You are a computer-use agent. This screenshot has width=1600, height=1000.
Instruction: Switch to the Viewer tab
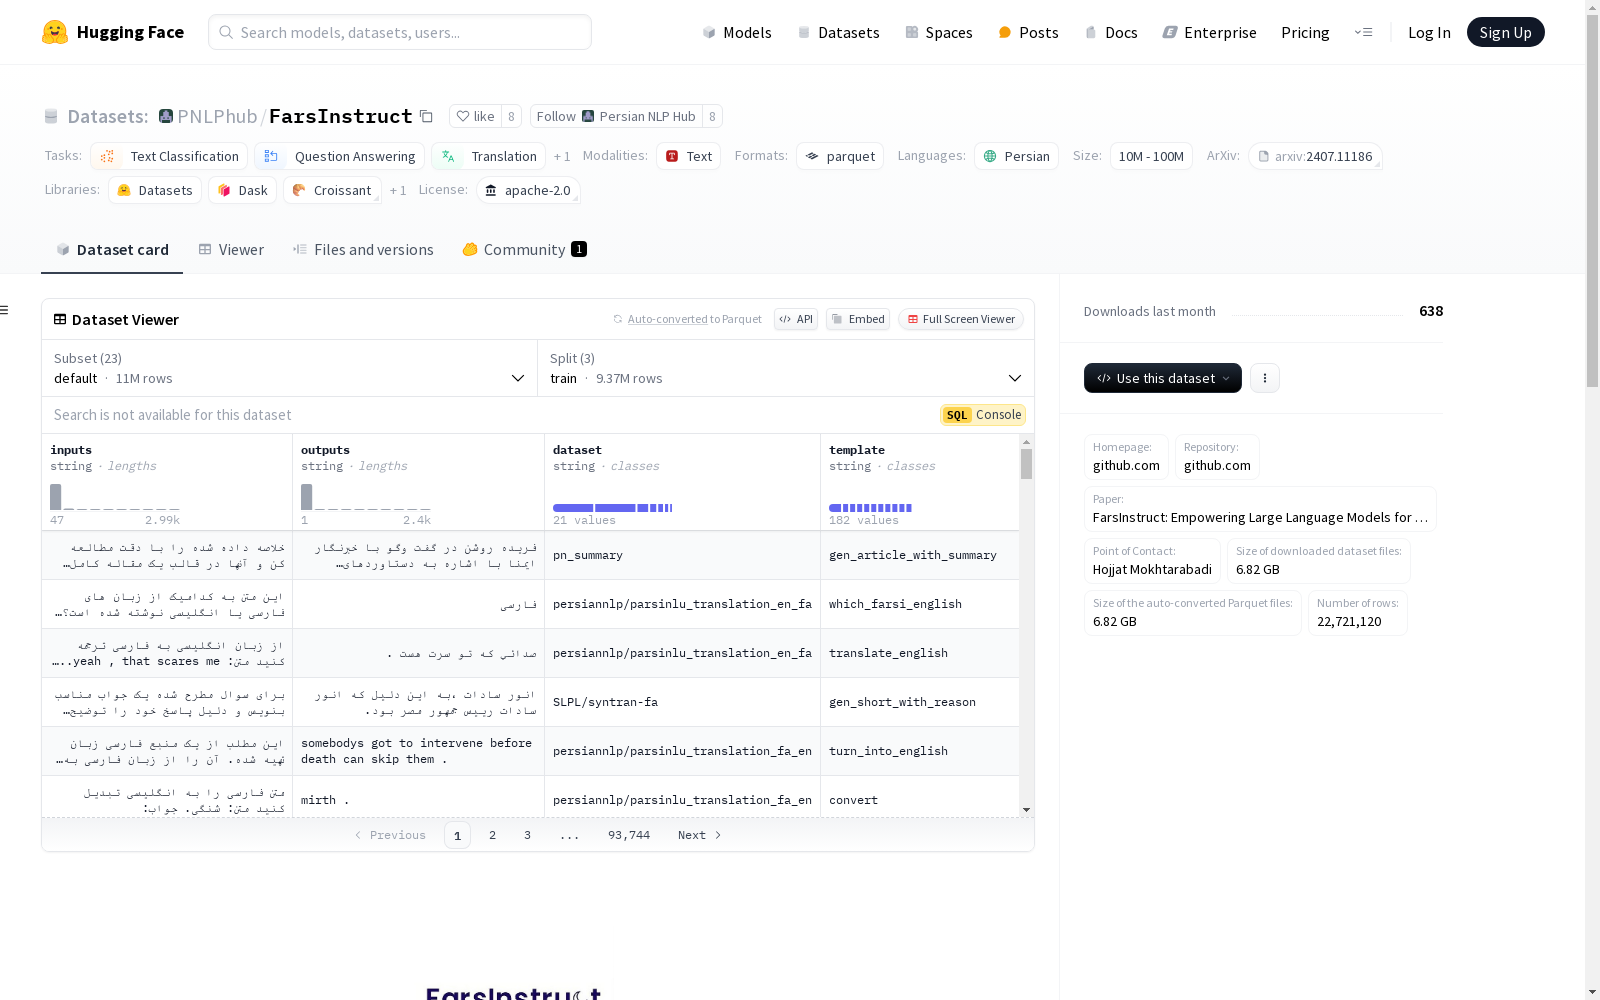[231, 250]
